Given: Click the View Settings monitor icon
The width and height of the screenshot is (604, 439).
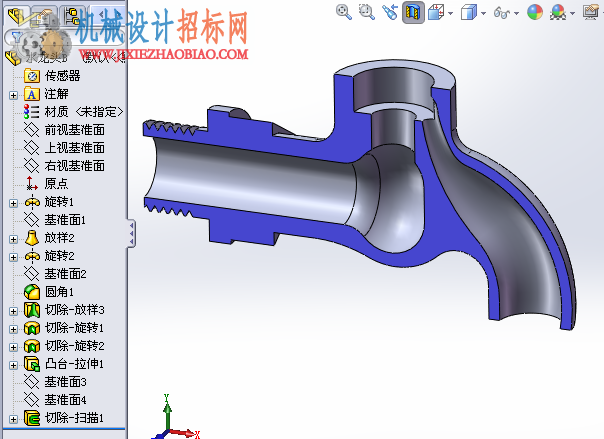Looking at the screenshot, I should 591,12.
